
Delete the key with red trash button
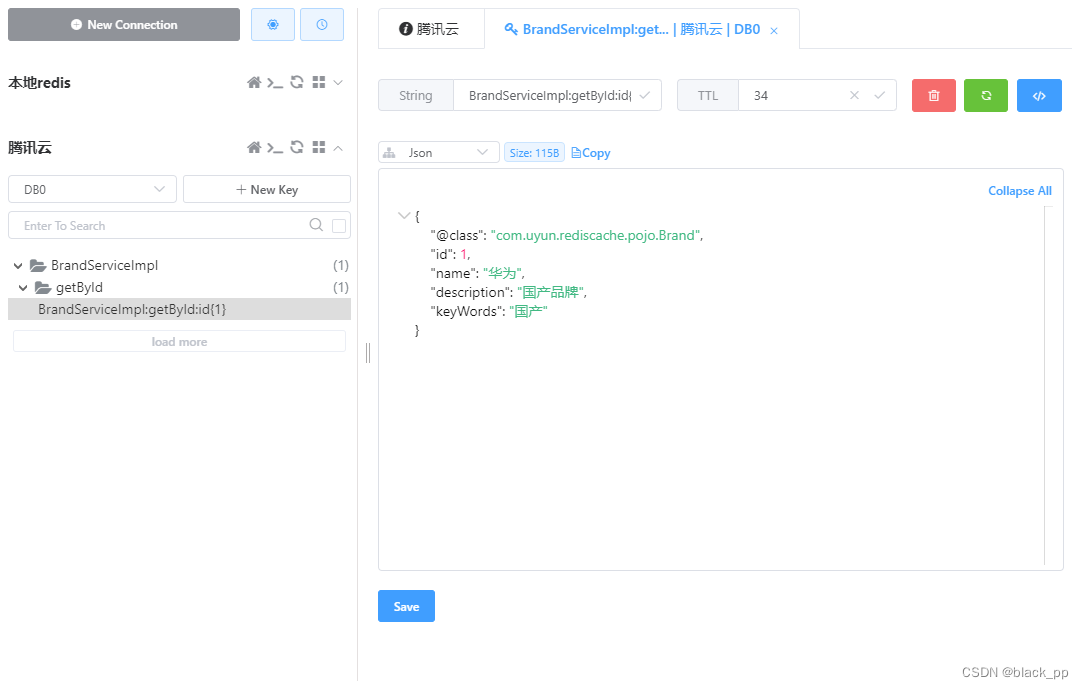934,95
